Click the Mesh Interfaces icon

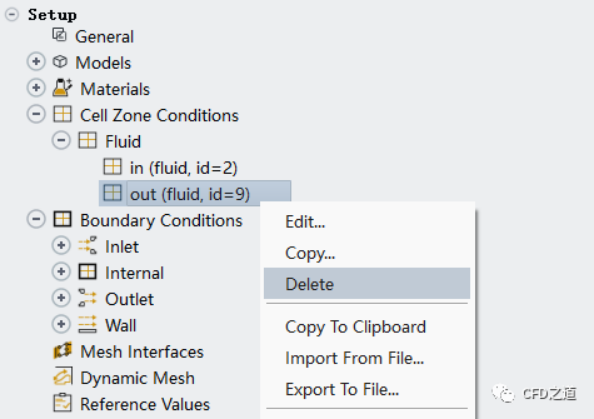[x=63, y=351]
